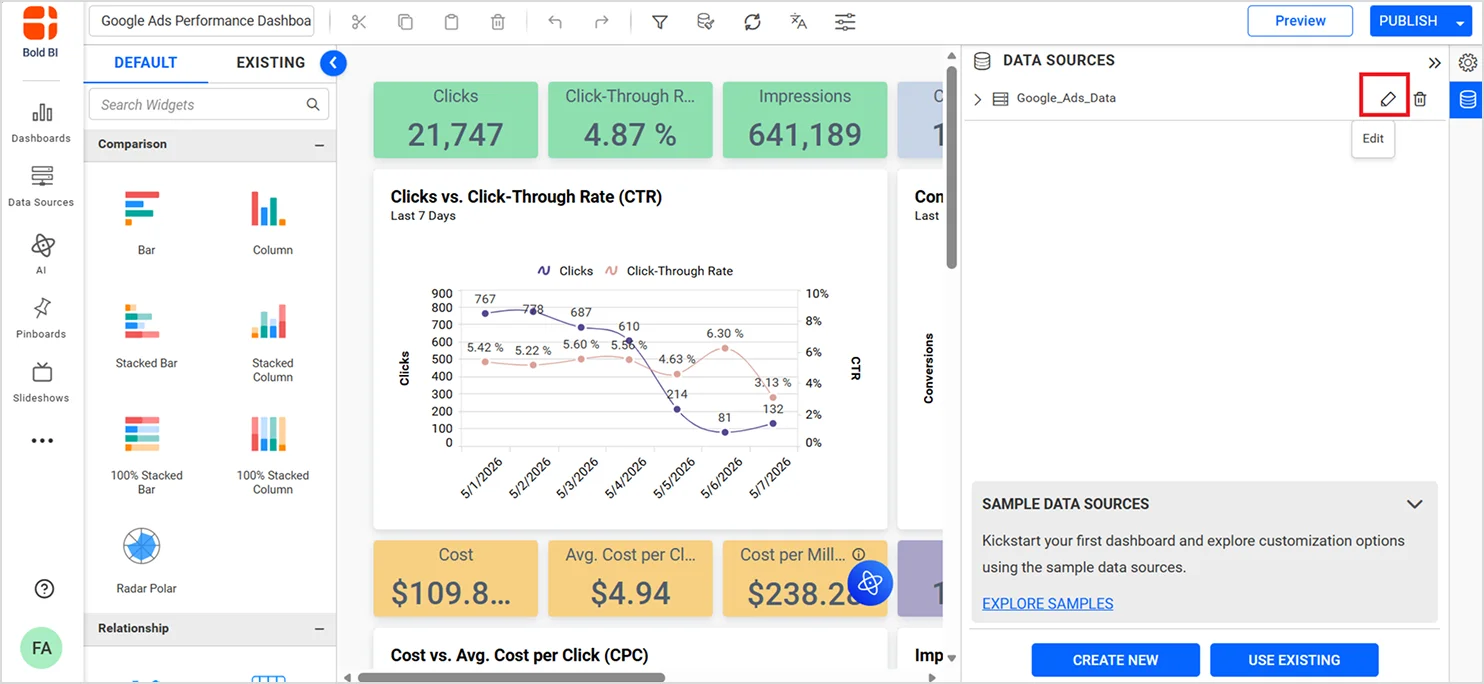This screenshot has height=684, width=1484.
Task: Open the data source settings toolbar icon
Action: pos(706,21)
